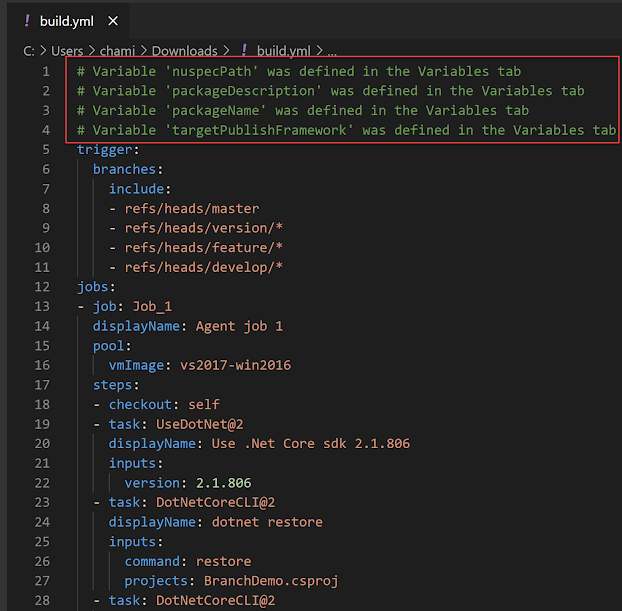The width and height of the screenshot is (622, 611).
Task: Click line number 28 in the gutter
Action: click(42, 600)
